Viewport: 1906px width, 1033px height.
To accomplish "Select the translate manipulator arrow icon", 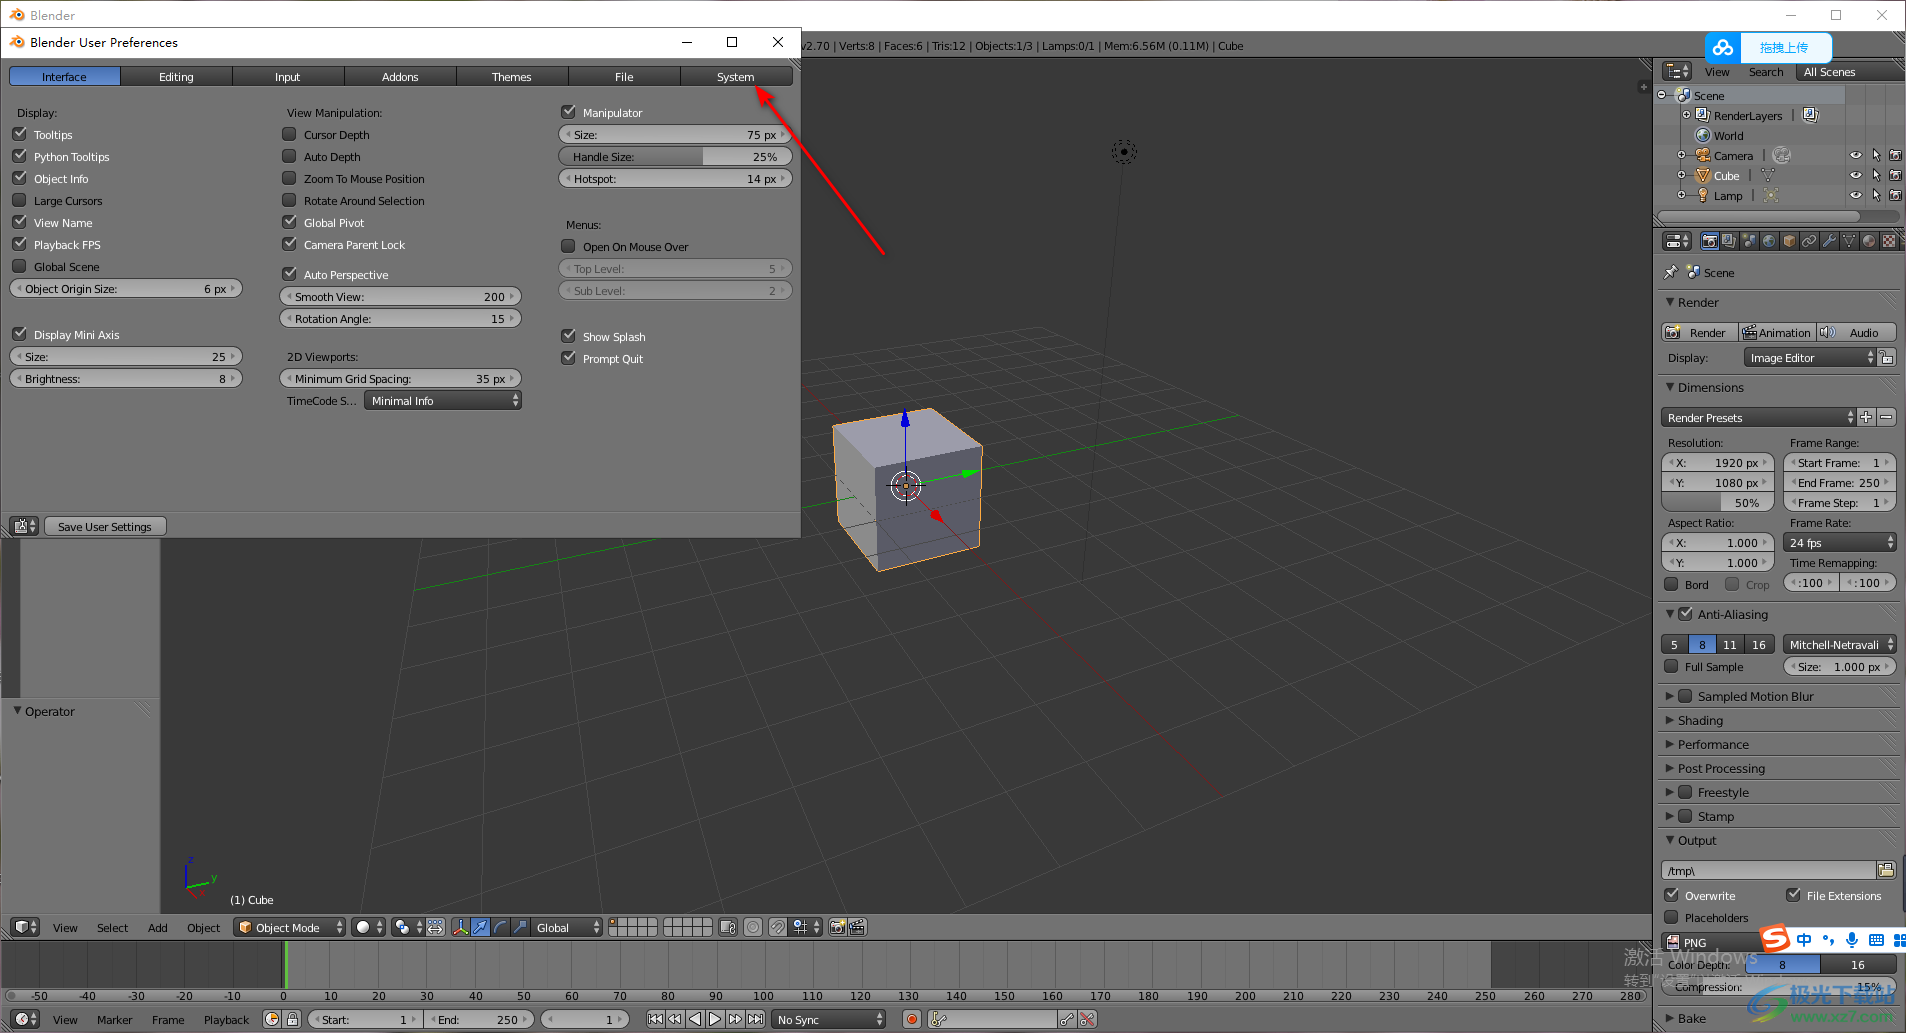I will point(480,927).
